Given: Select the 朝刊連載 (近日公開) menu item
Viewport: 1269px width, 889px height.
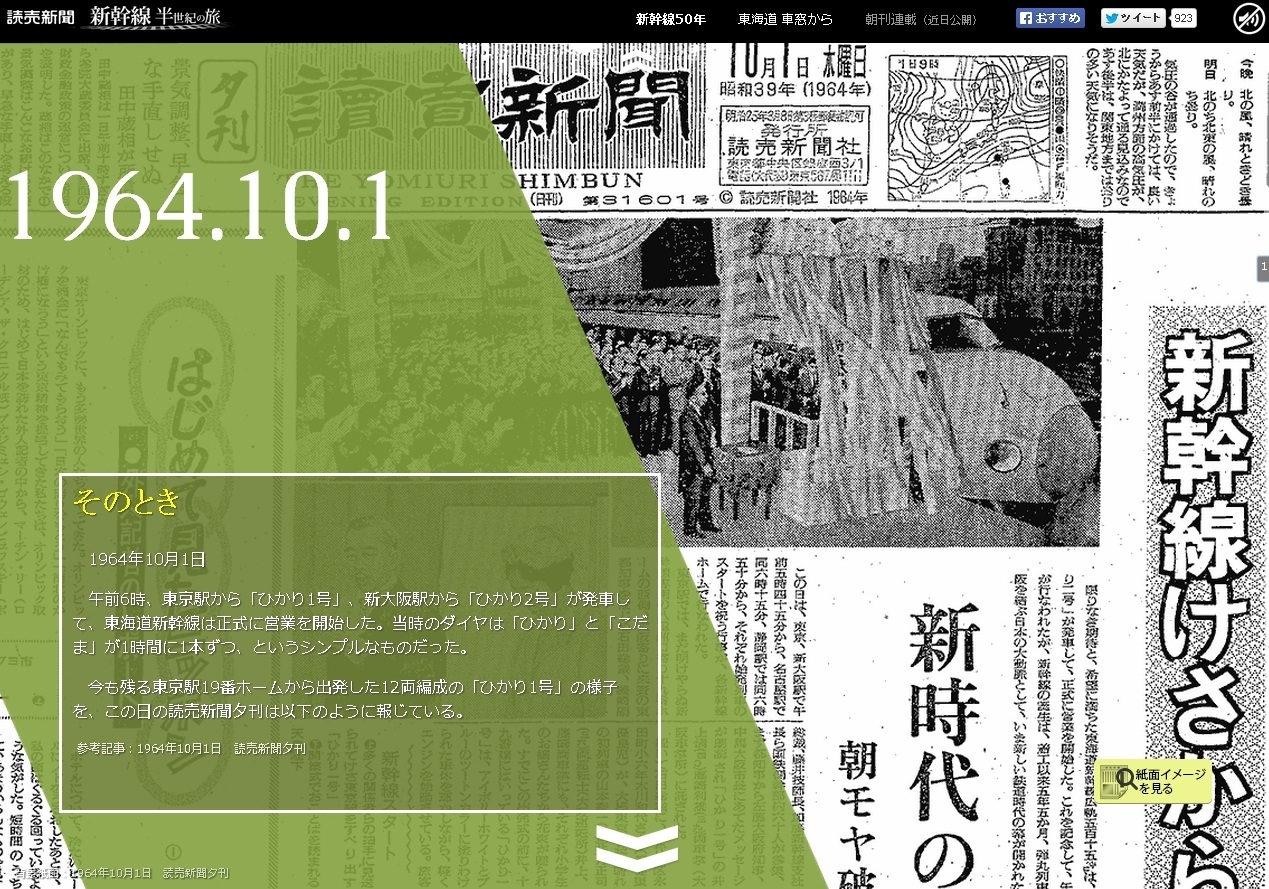Looking at the screenshot, I should tap(921, 19).
